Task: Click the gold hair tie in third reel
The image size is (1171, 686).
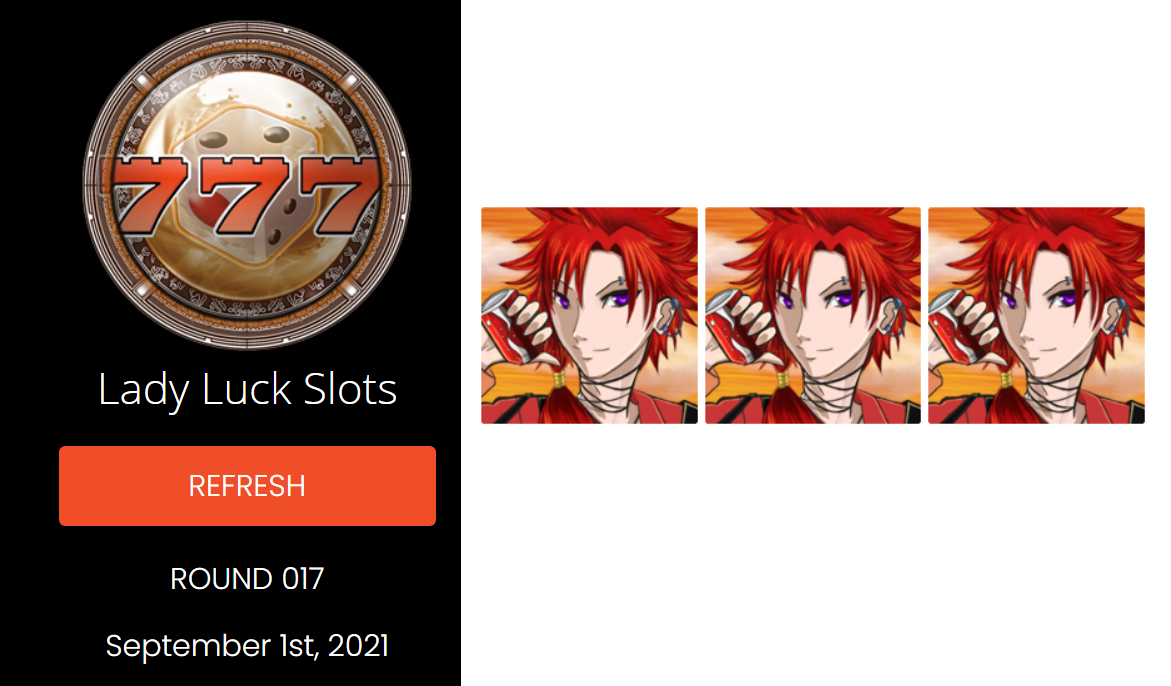Action: pos(1006,380)
